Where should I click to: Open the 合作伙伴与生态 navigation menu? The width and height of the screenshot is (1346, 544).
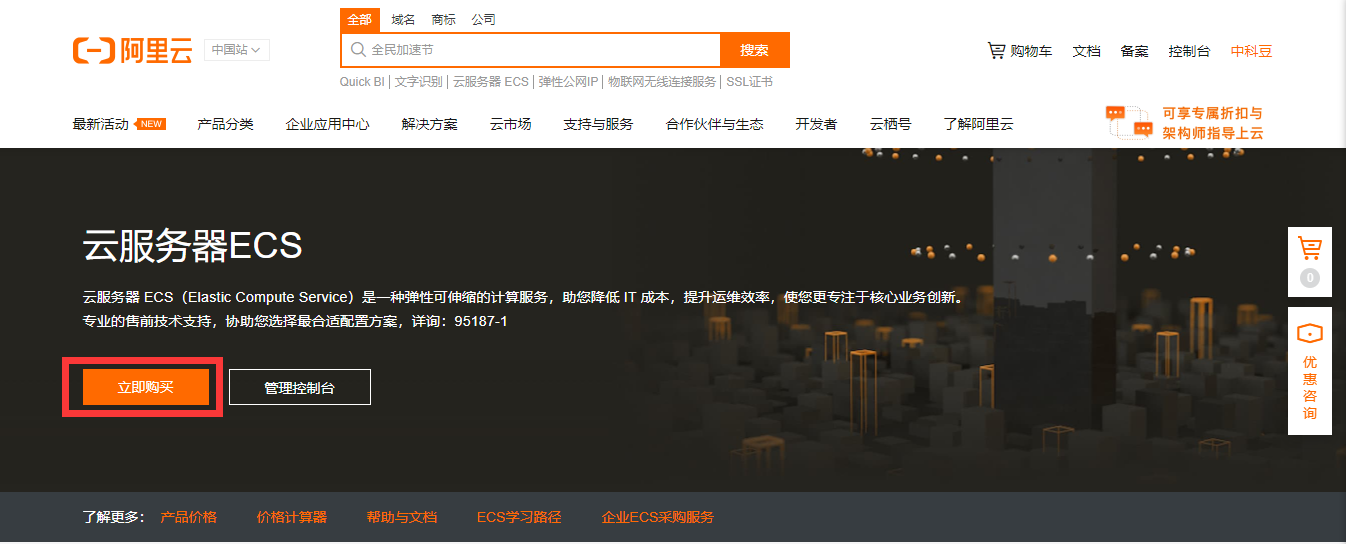pyautogui.click(x=715, y=124)
